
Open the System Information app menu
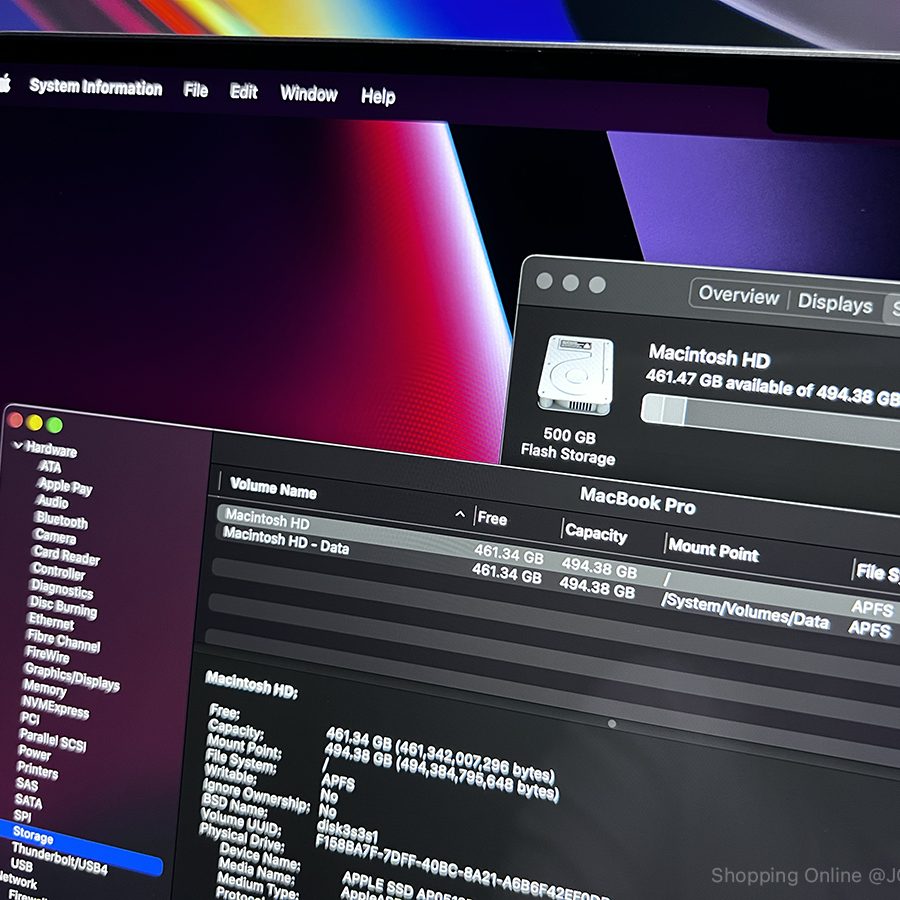(96, 87)
